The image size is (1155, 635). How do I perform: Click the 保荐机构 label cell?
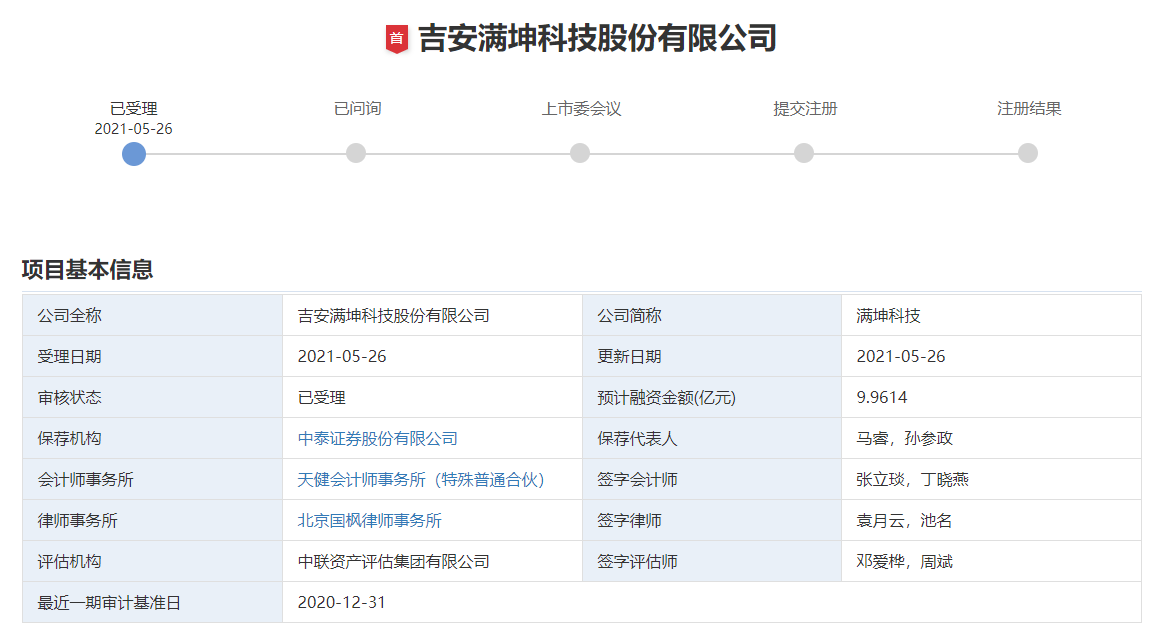[152, 438]
